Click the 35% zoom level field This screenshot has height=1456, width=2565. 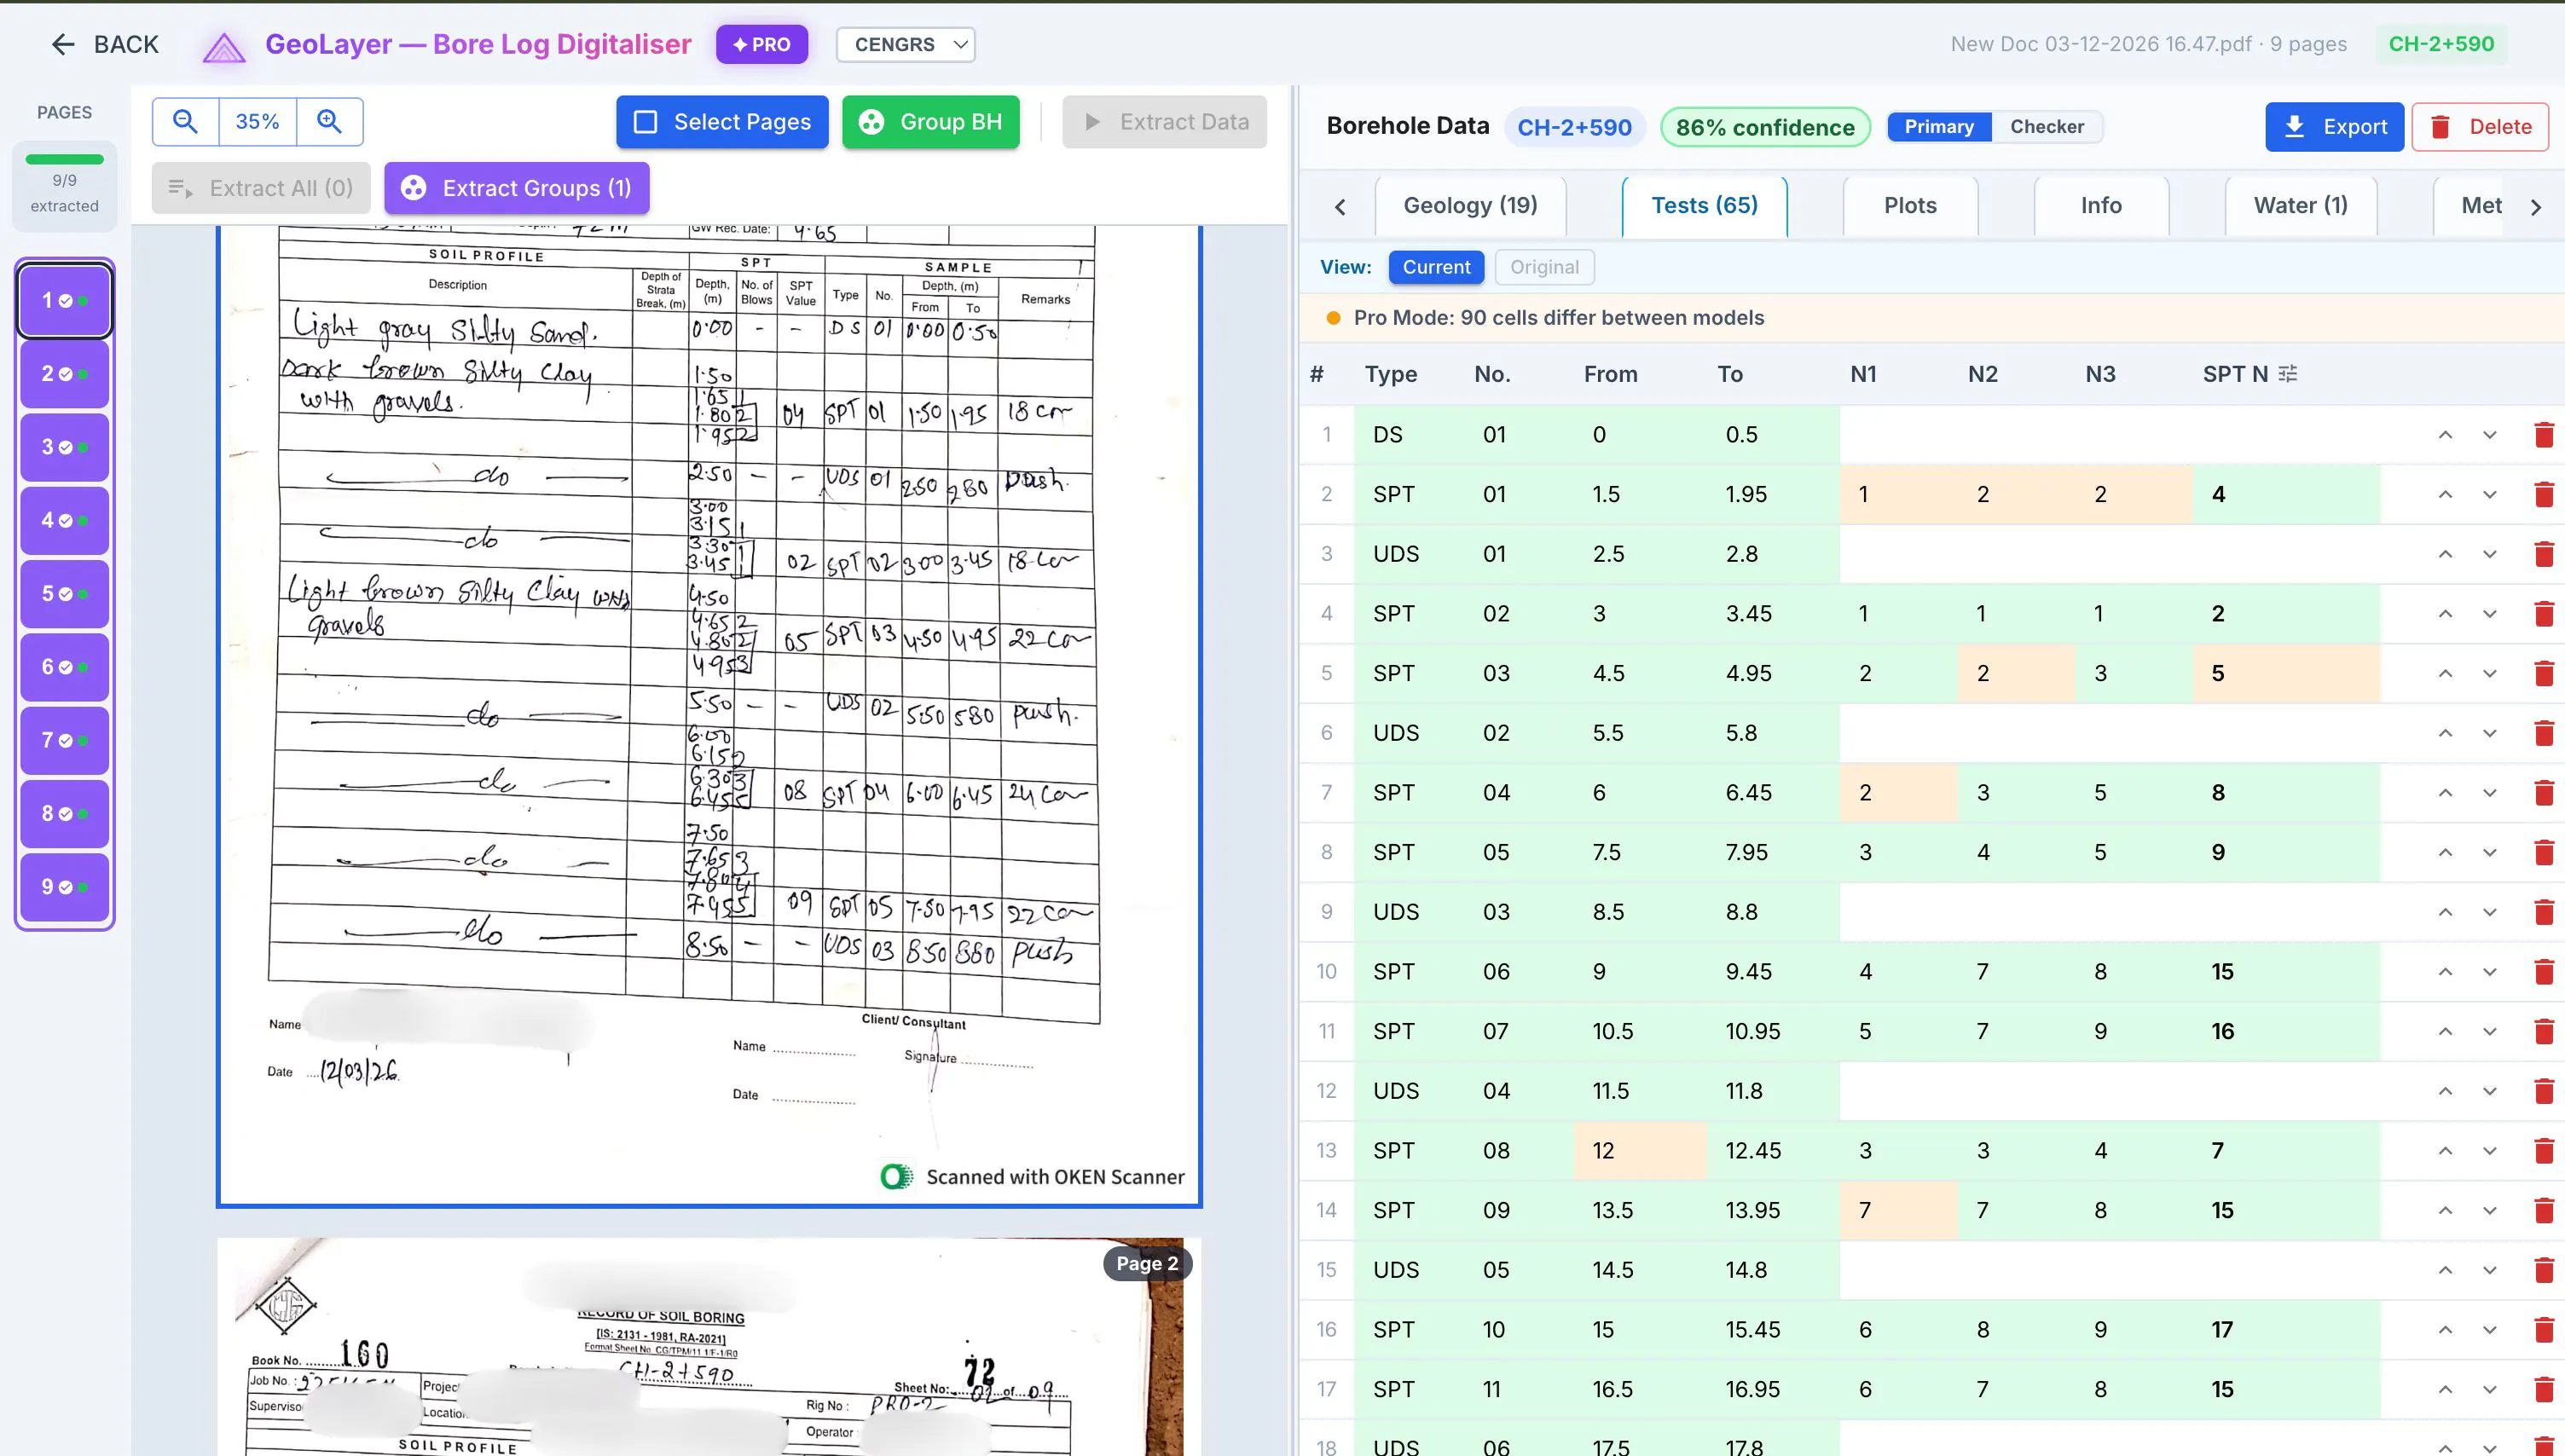click(x=257, y=121)
